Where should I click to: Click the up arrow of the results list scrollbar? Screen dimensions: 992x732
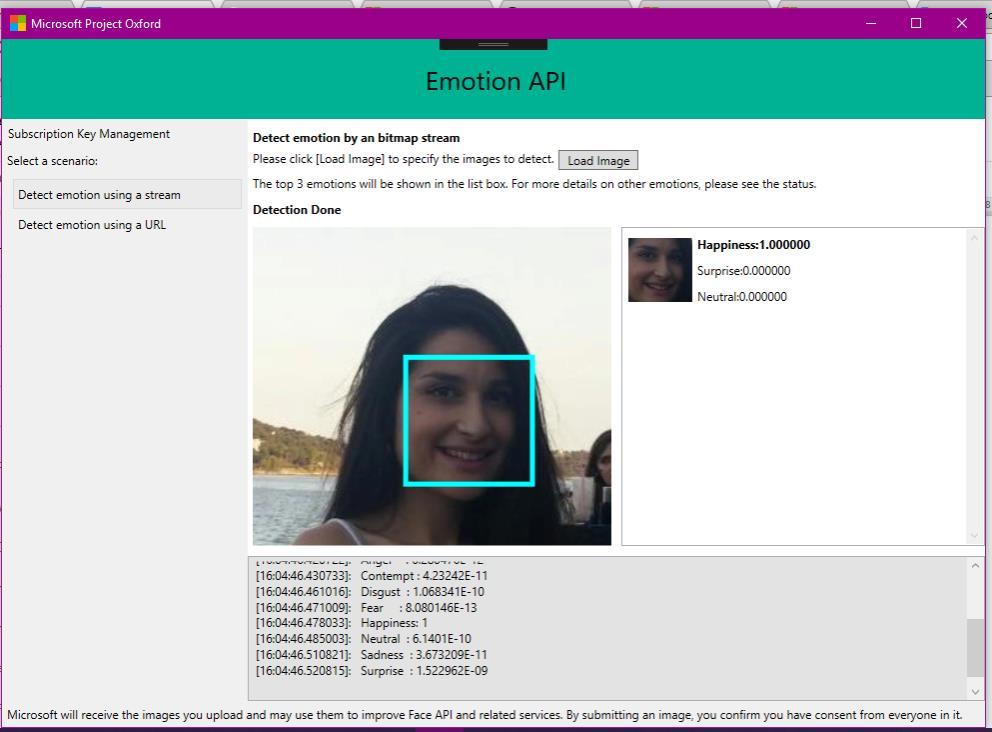tap(974, 238)
